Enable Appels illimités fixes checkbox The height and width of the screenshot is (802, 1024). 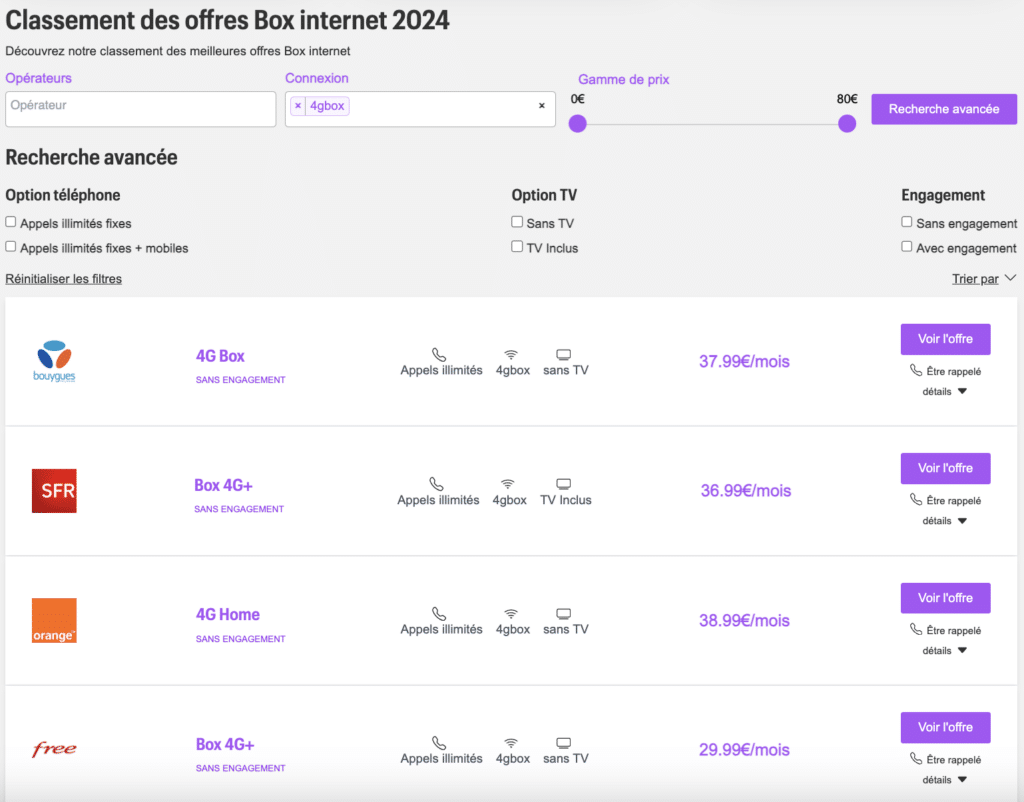click(x=11, y=222)
